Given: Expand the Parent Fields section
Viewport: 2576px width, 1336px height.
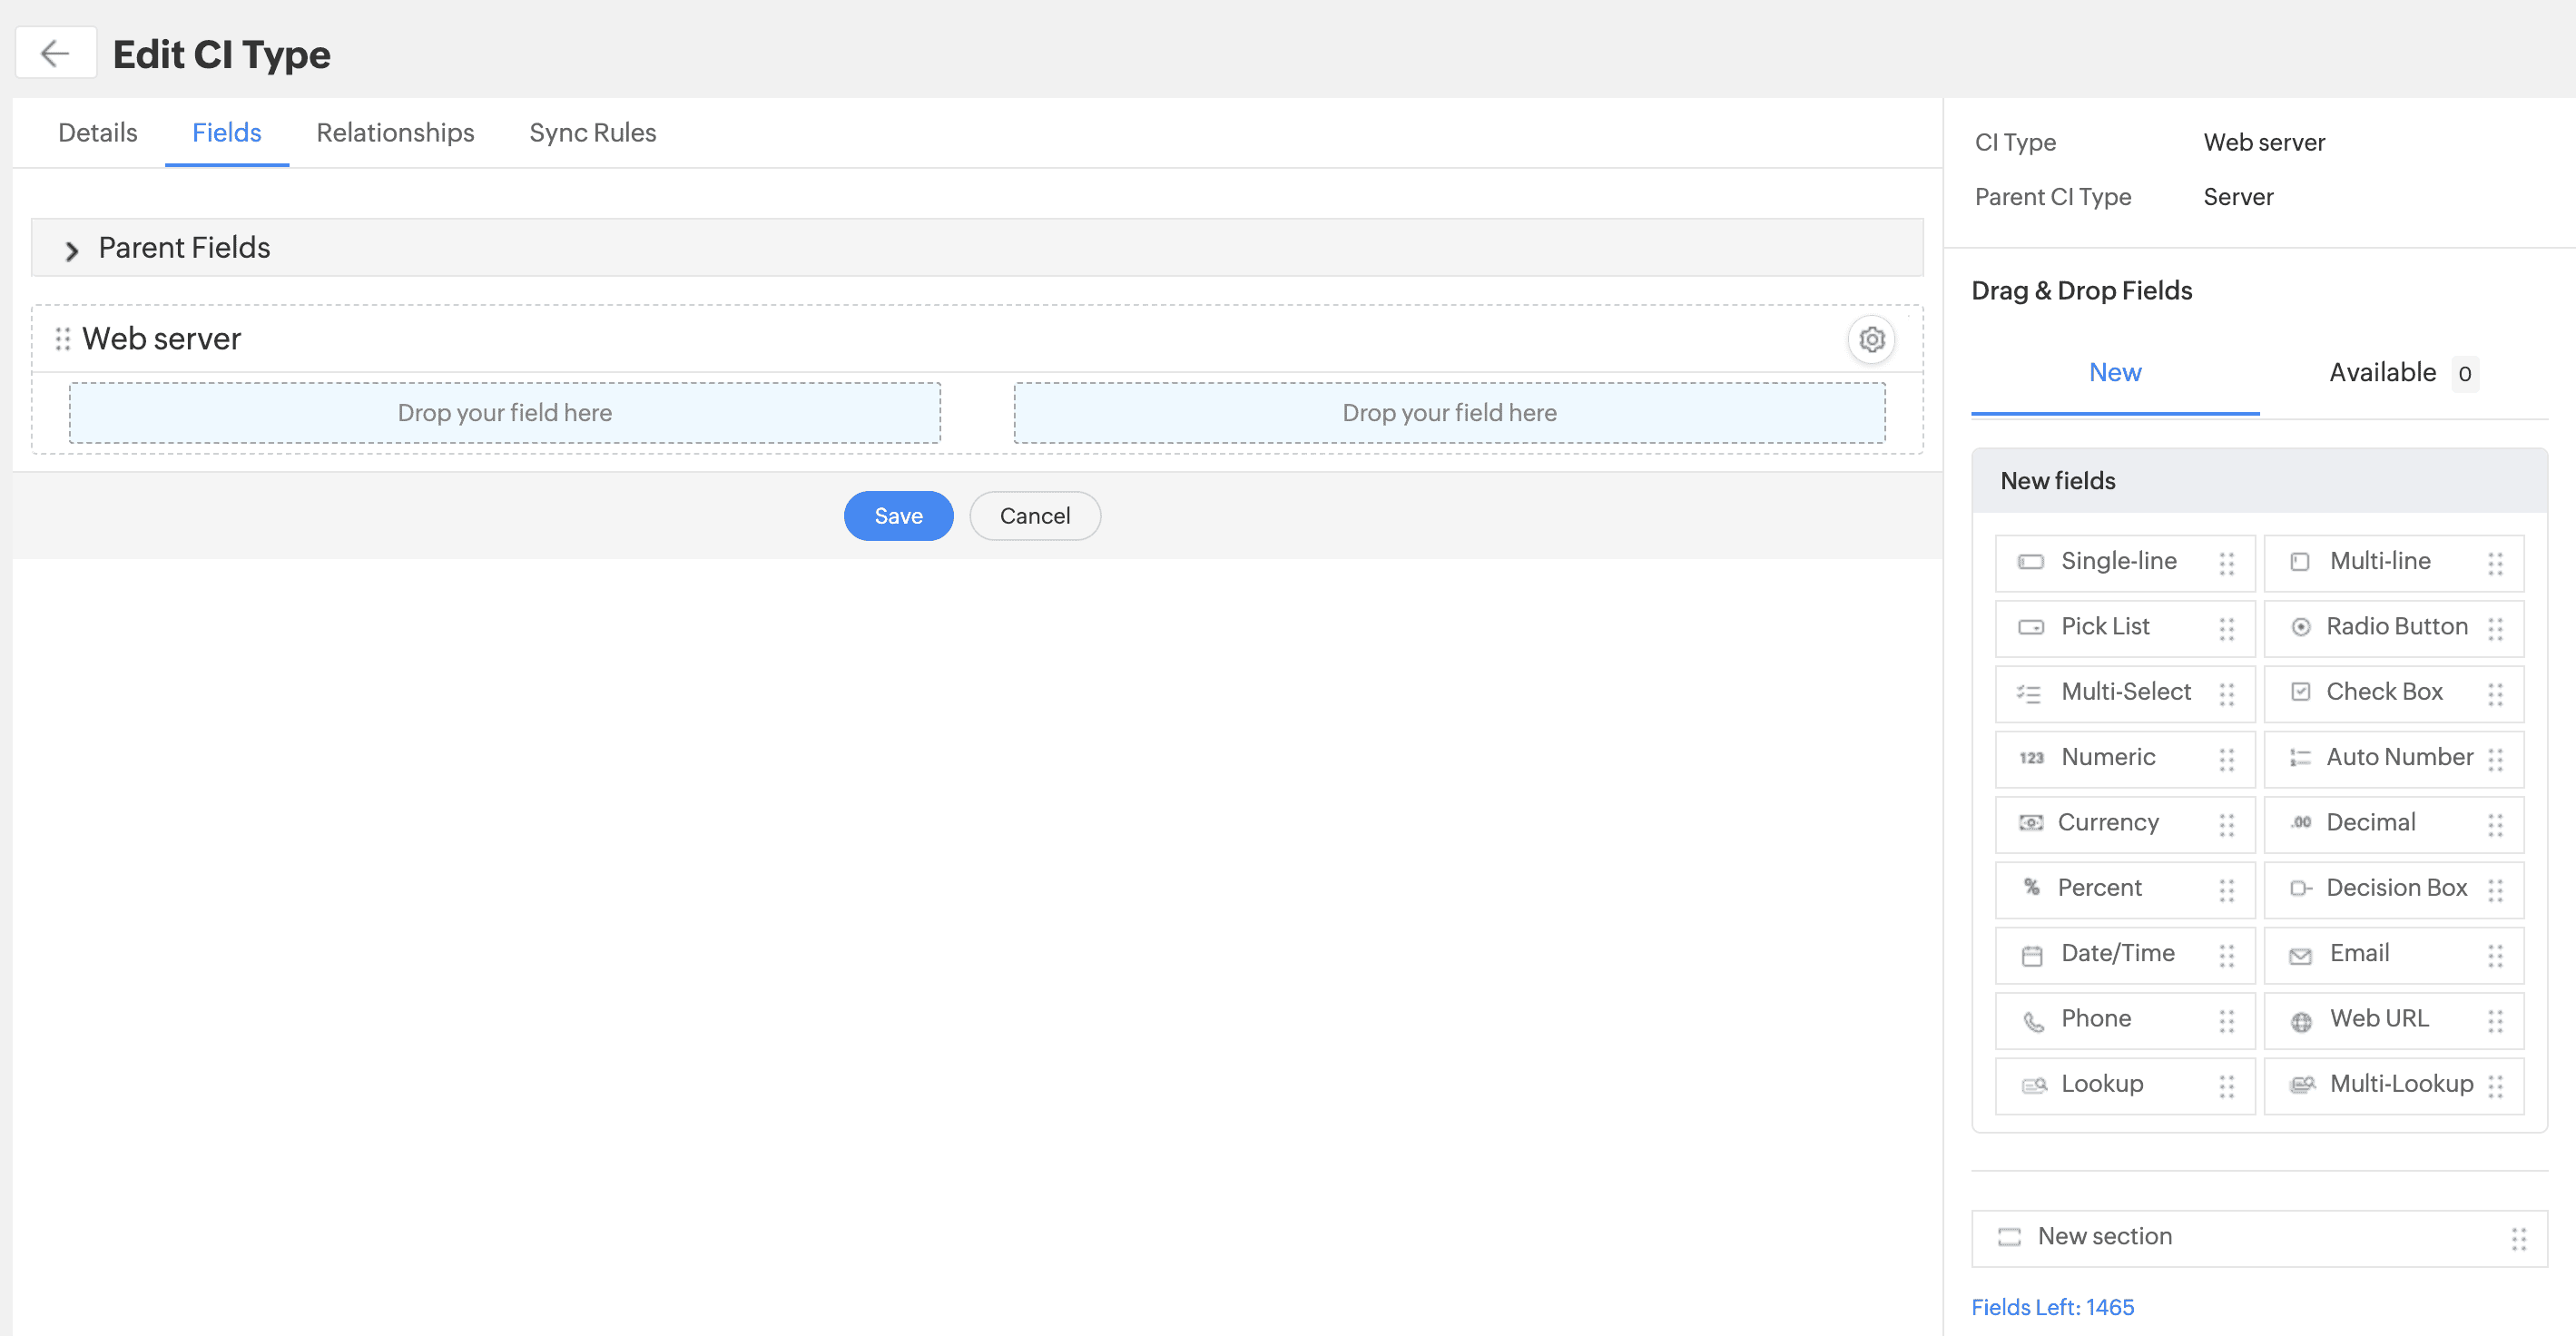Looking at the screenshot, I should [72, 249].
